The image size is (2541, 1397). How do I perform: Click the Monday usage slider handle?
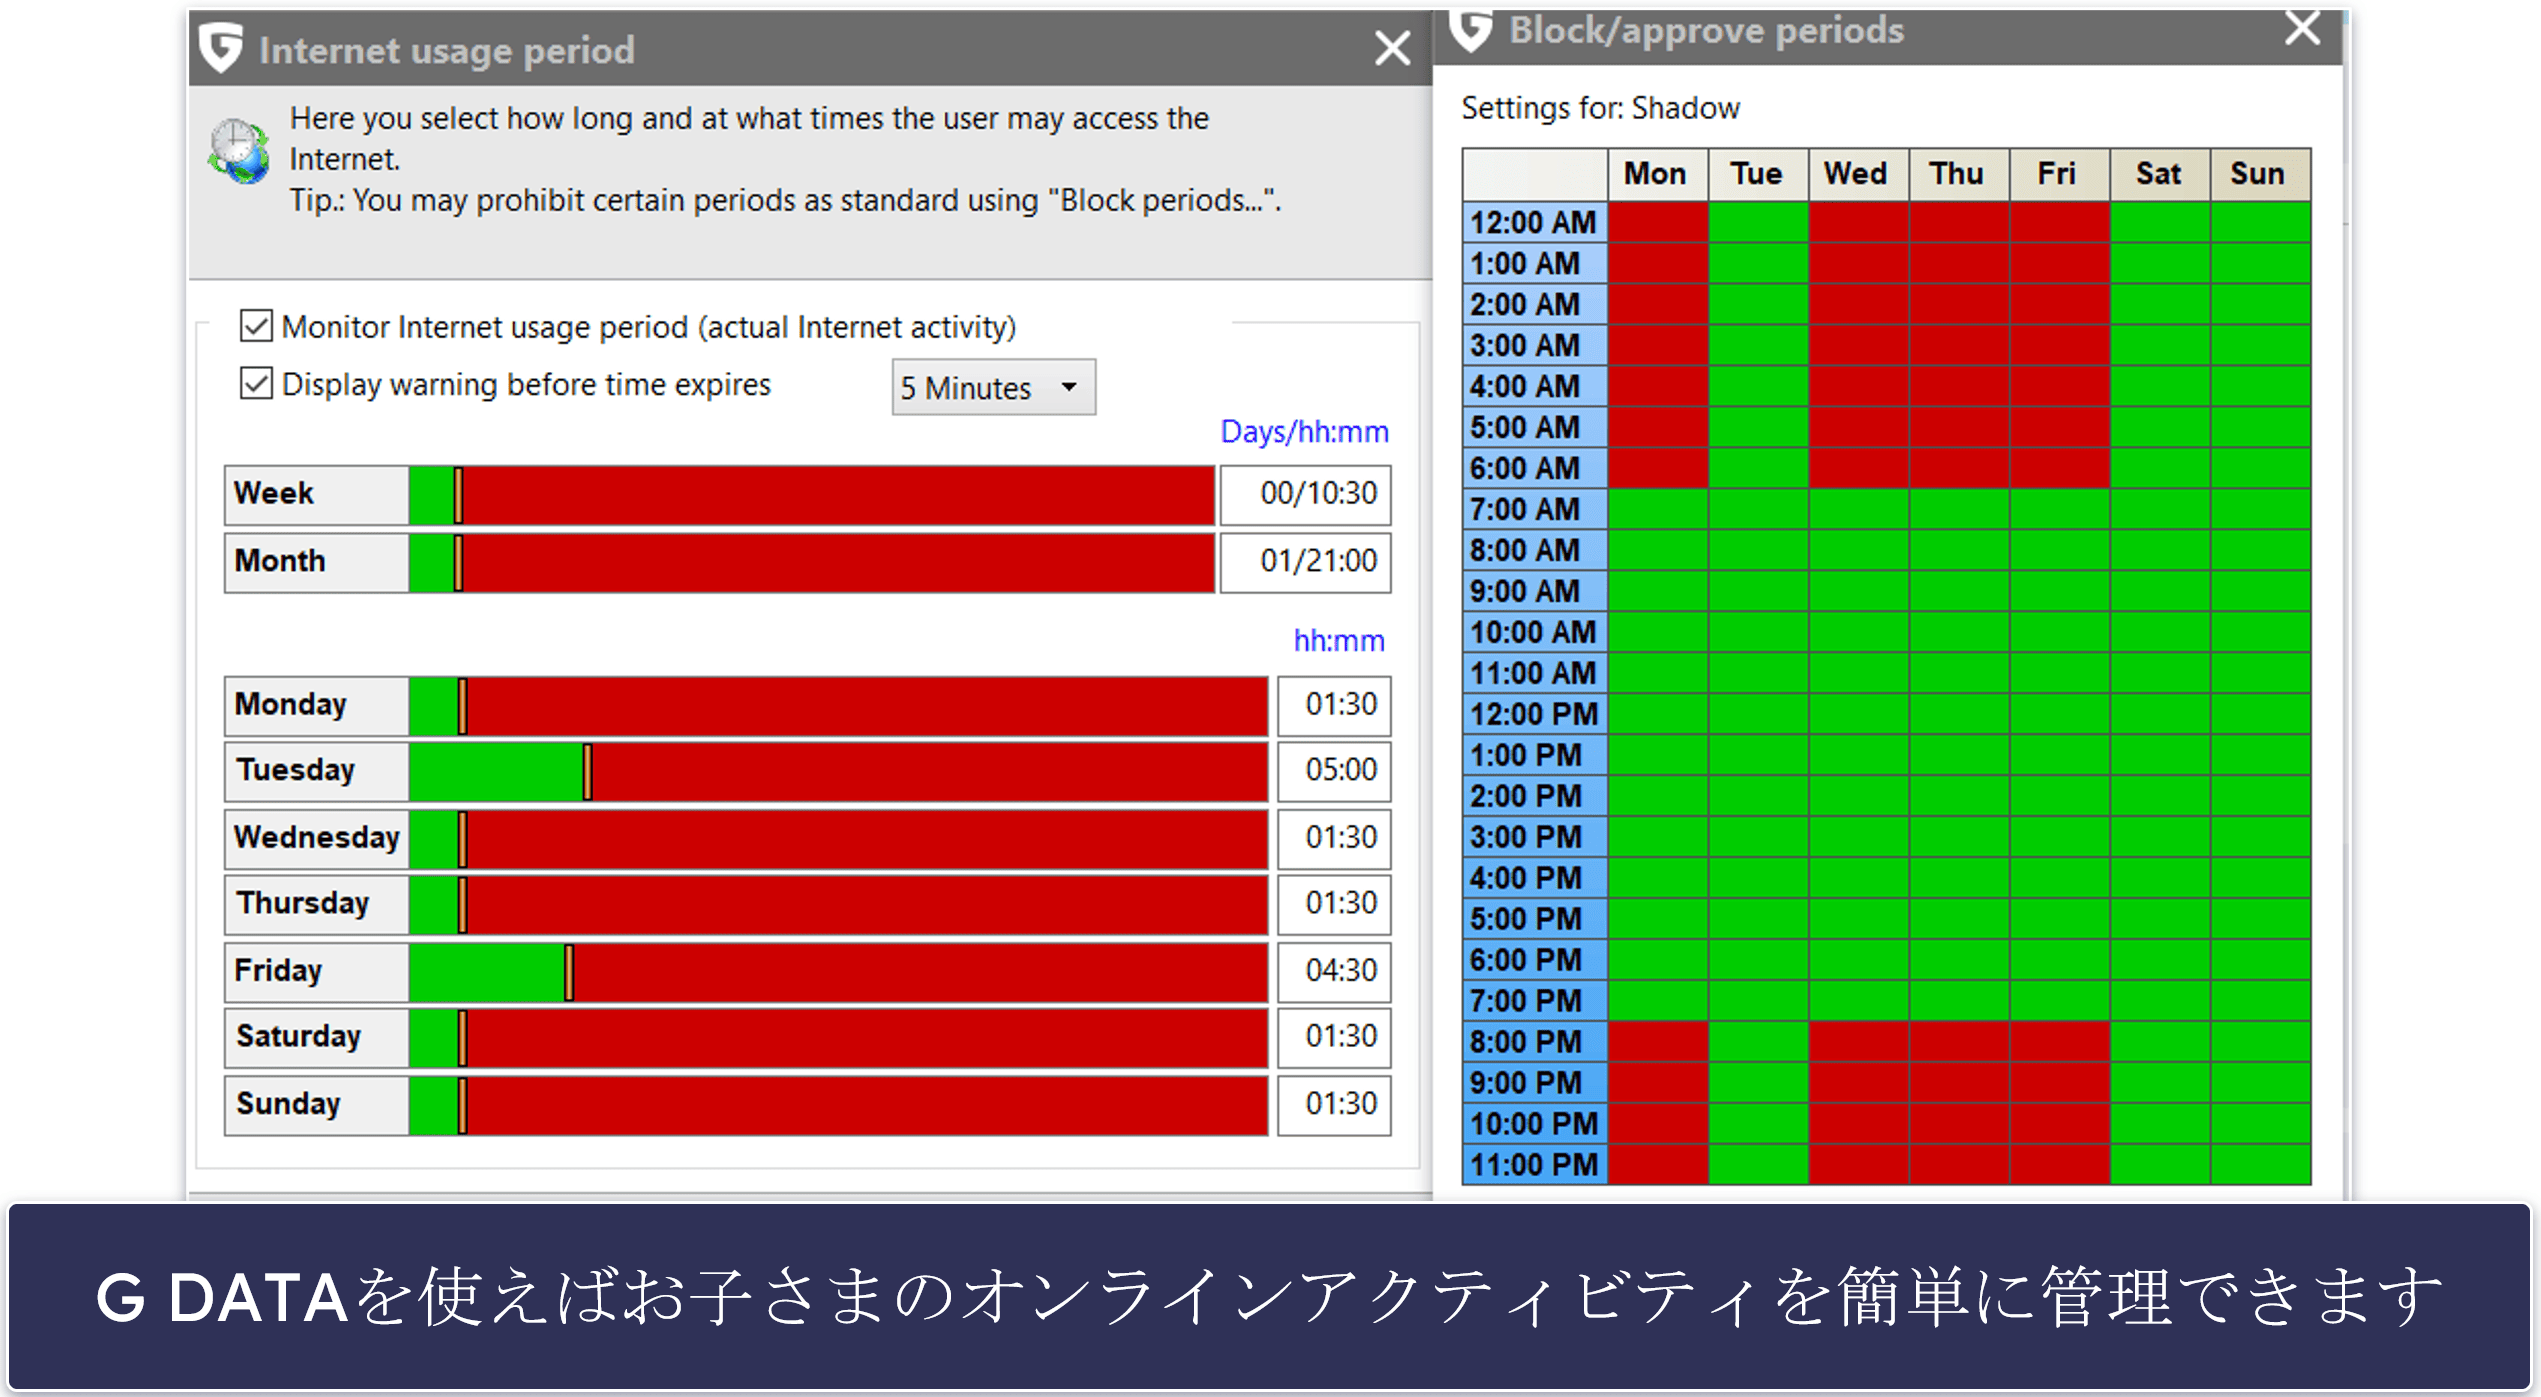pyautogui.click(x=462, y=706)
